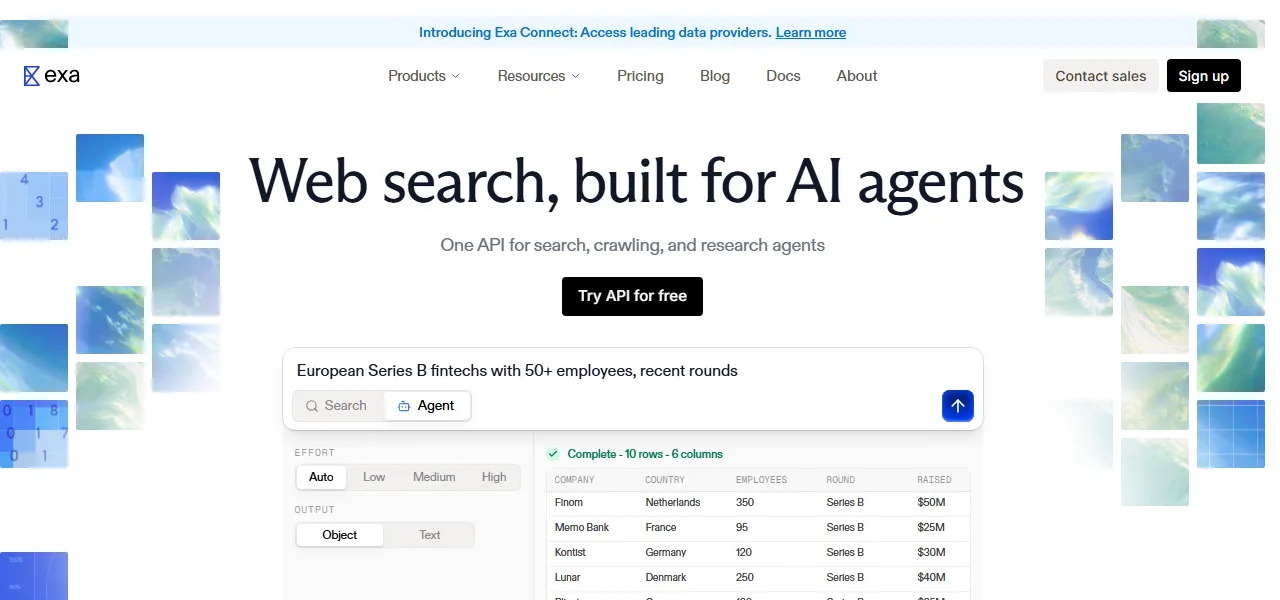The height and width of the screenshot is (600, 1280).
Task: Open the Learn more banner link
Action: 811,33
